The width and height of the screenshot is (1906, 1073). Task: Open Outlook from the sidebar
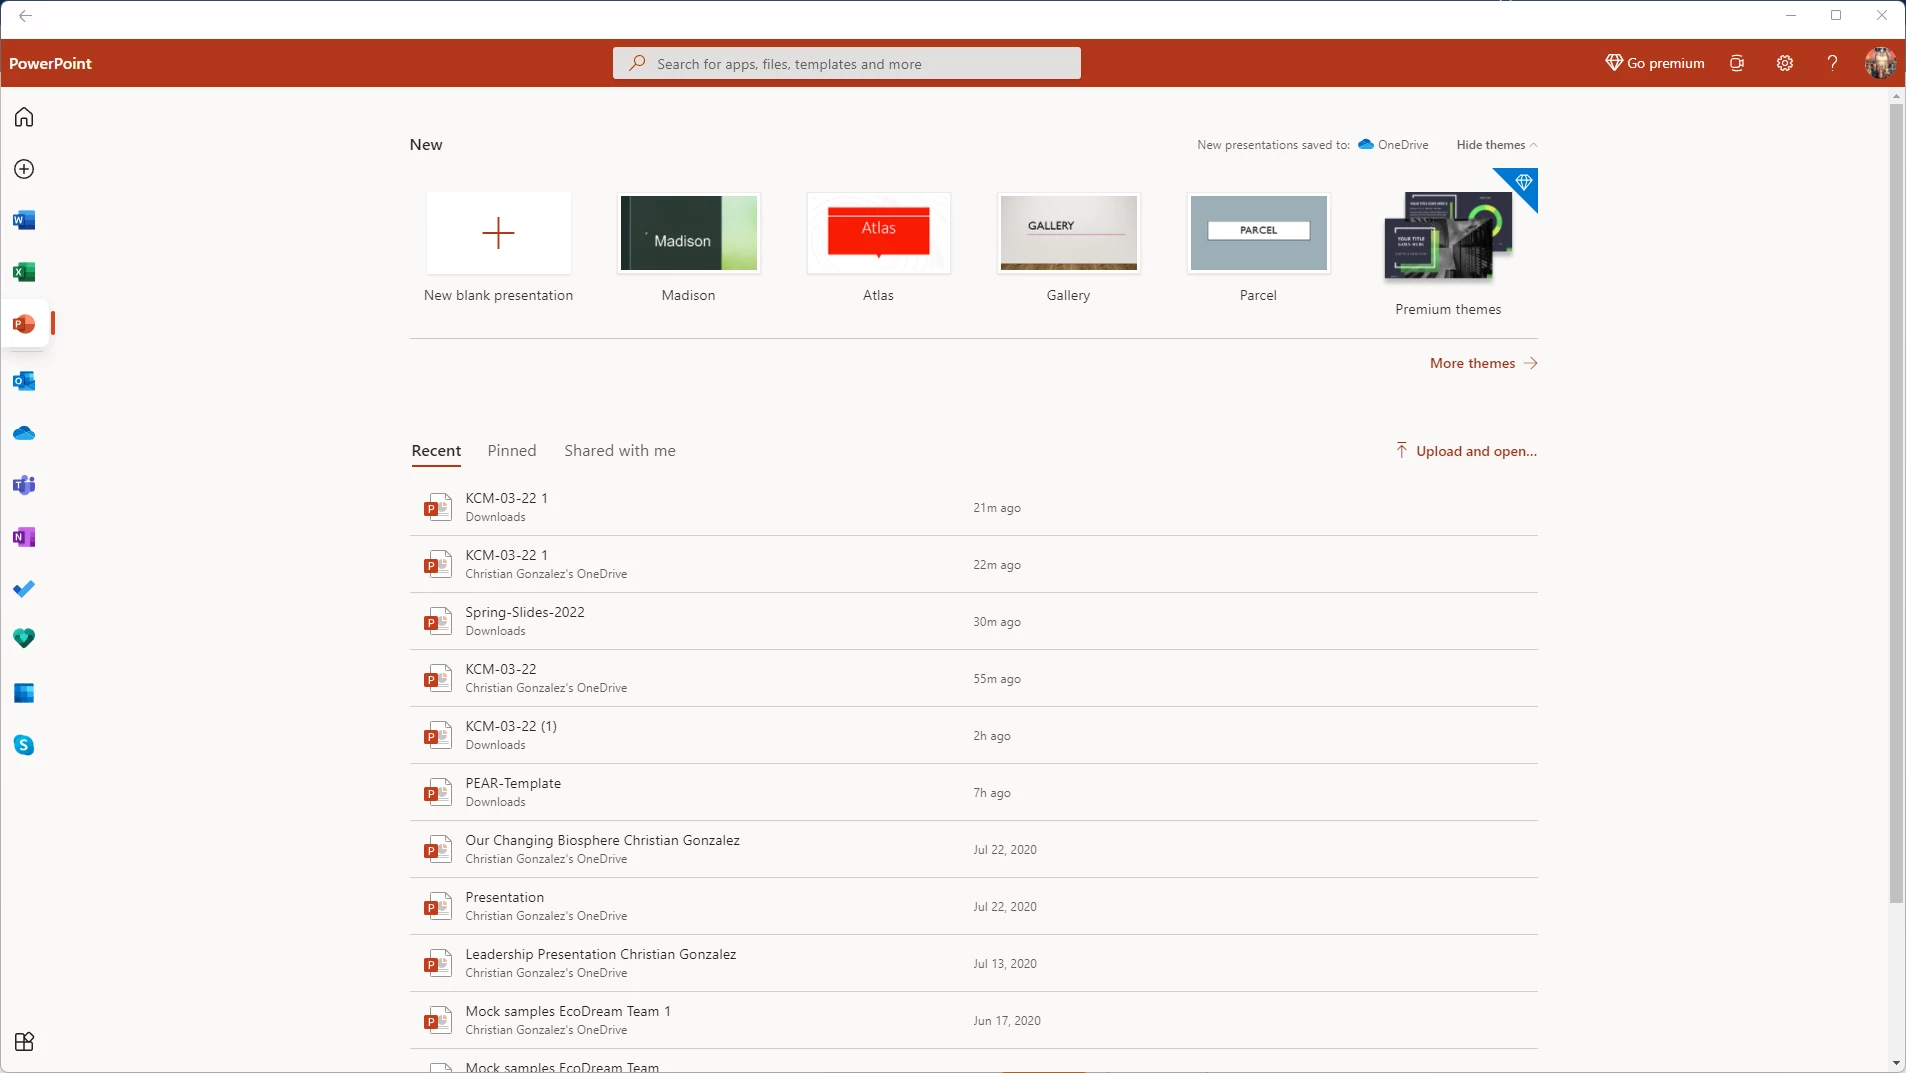coord(24,381)
